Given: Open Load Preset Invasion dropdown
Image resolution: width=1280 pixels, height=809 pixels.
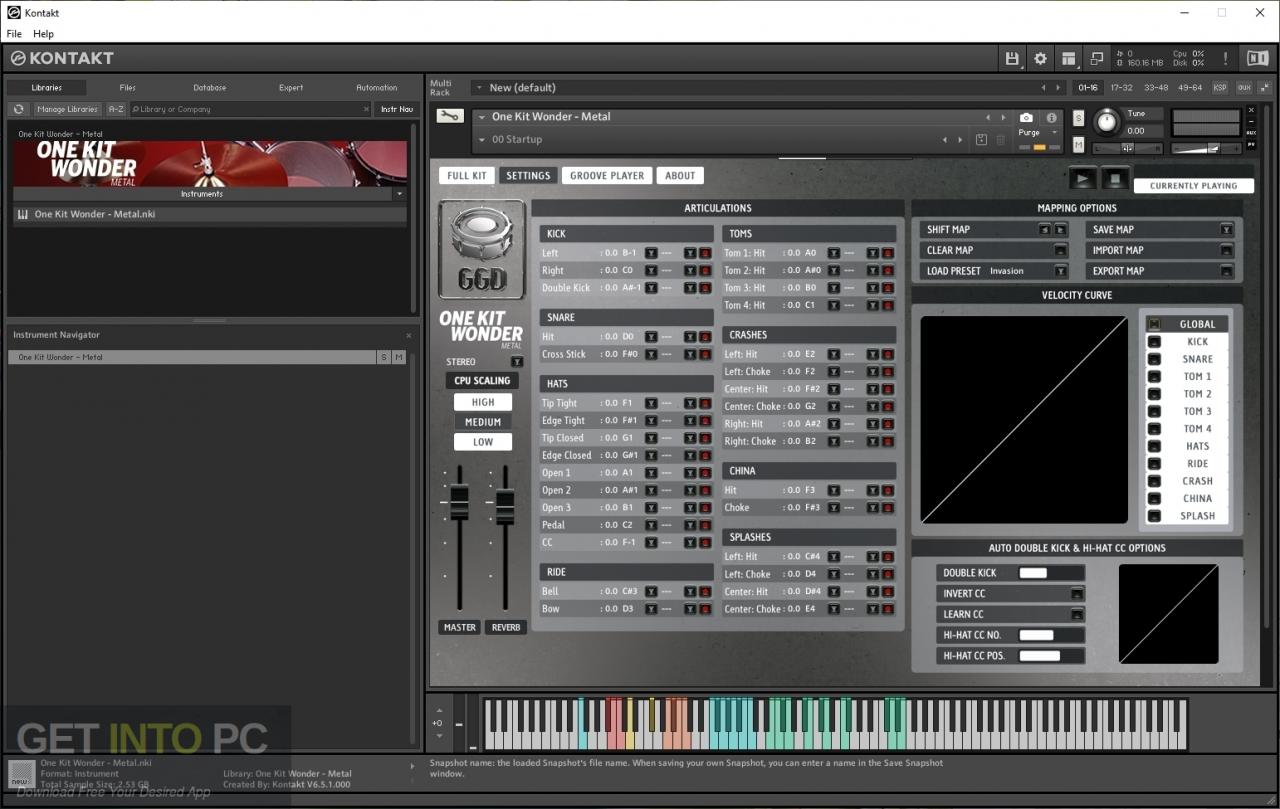Looking at the screenshot, I should click(1060, 271).
